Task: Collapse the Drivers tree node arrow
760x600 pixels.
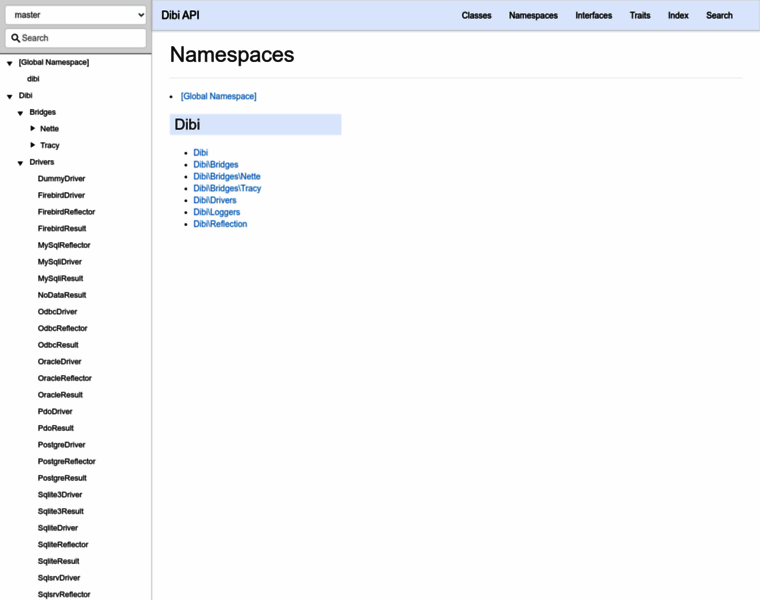Action: point(20,163)
